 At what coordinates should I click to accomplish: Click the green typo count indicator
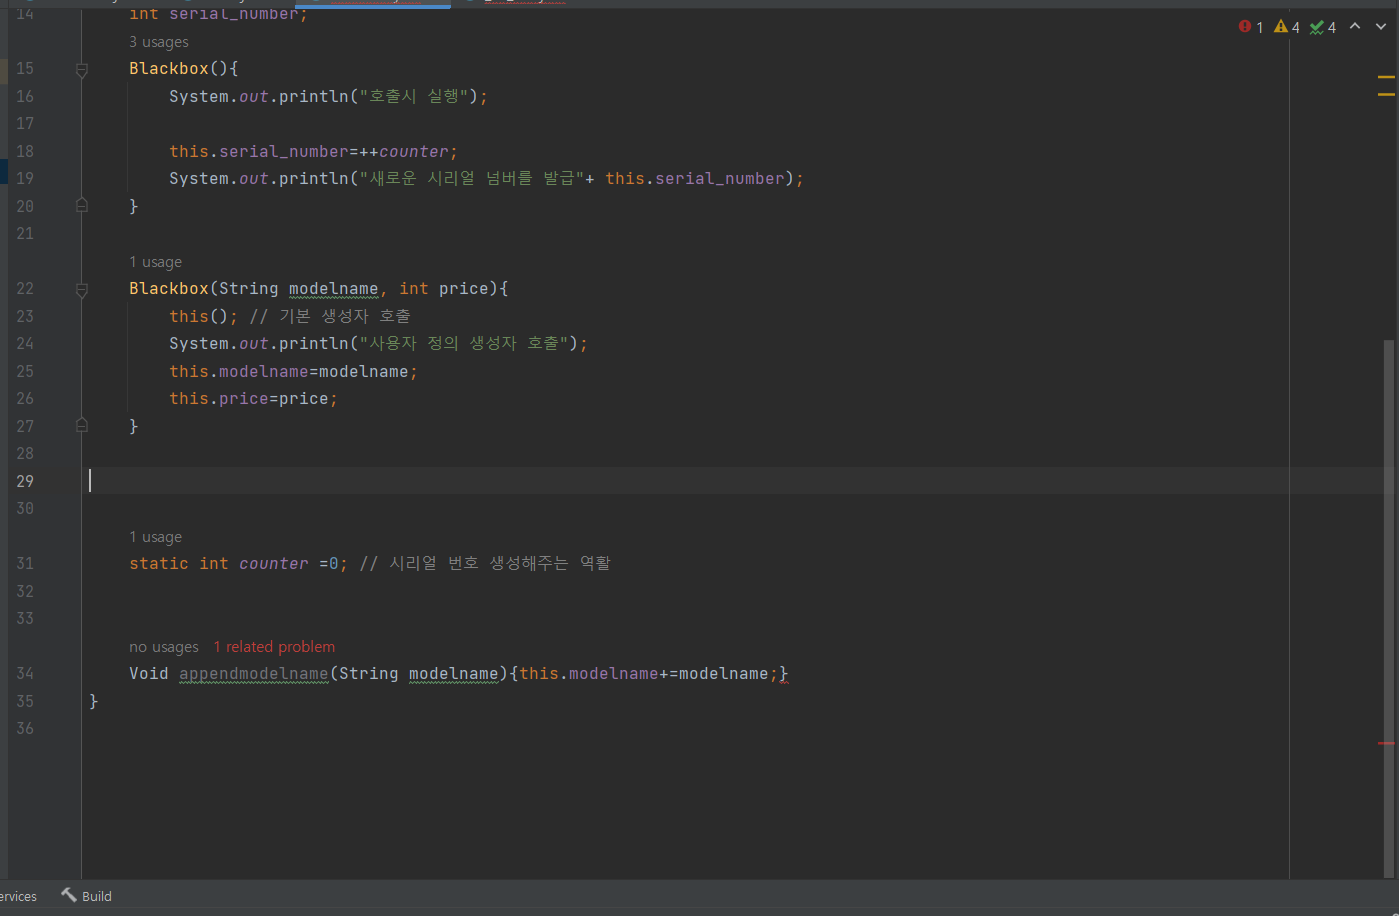[1323, 27]
